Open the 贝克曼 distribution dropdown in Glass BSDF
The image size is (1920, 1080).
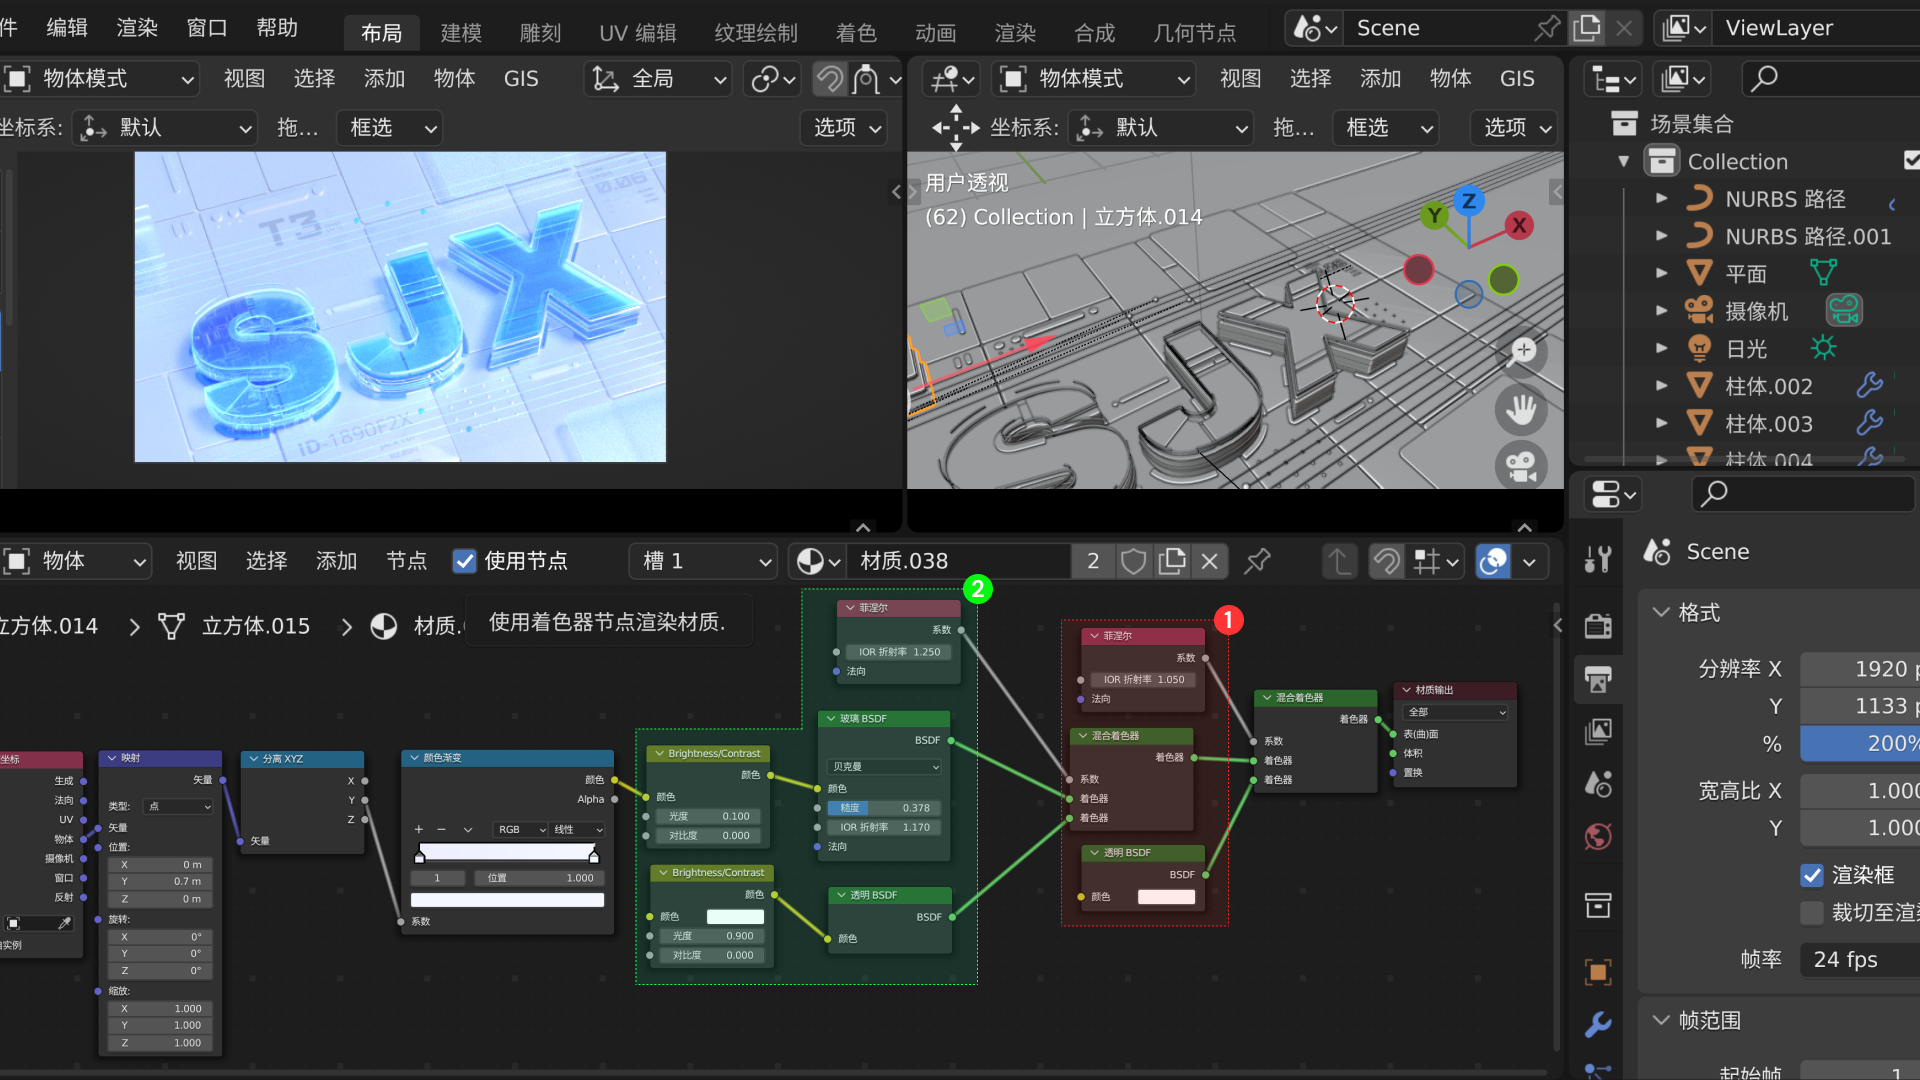(x=882, y=766)
